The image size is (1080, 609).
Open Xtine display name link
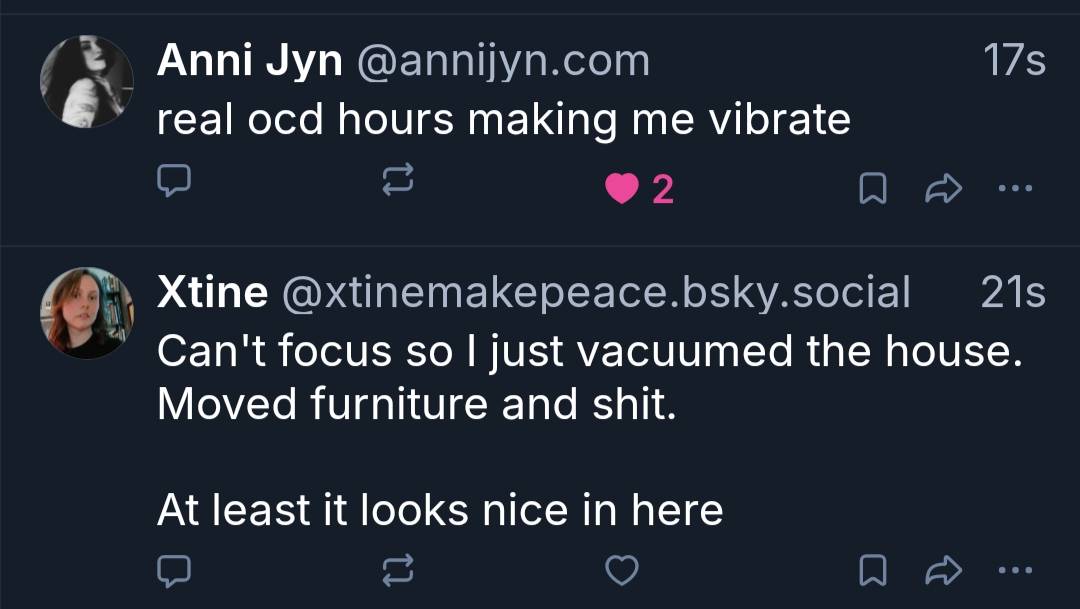(x=212, y=293)
